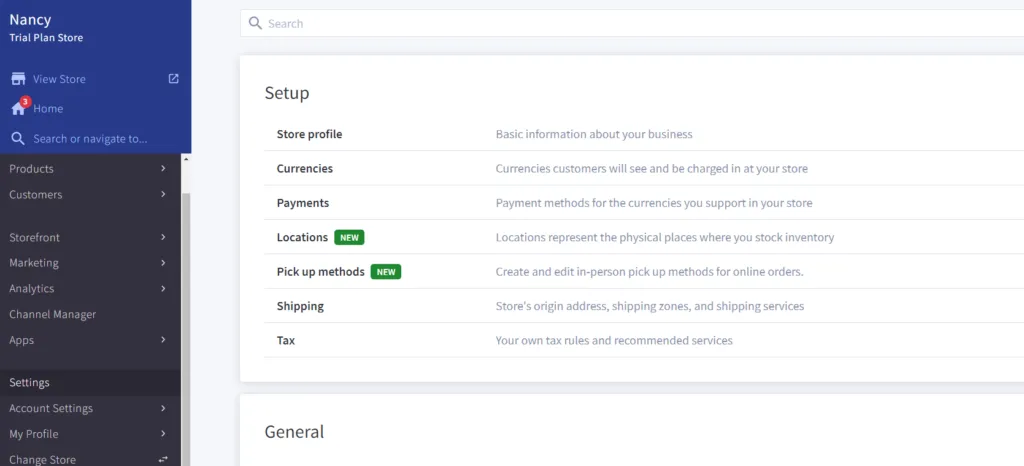Screen dimensions: 1024x466
Task: Expand Account Settings chevron
Action: coord(163,409)
